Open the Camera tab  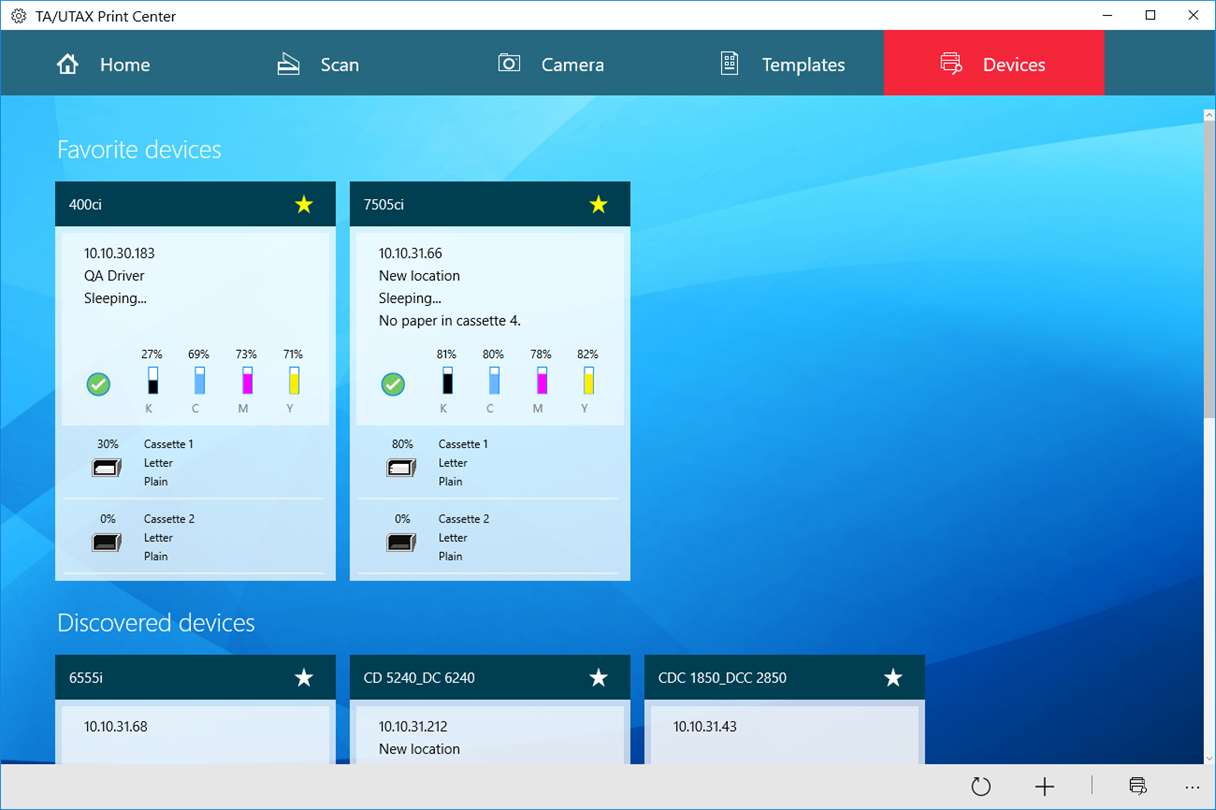pyautogui.click(x=552, y=64)
